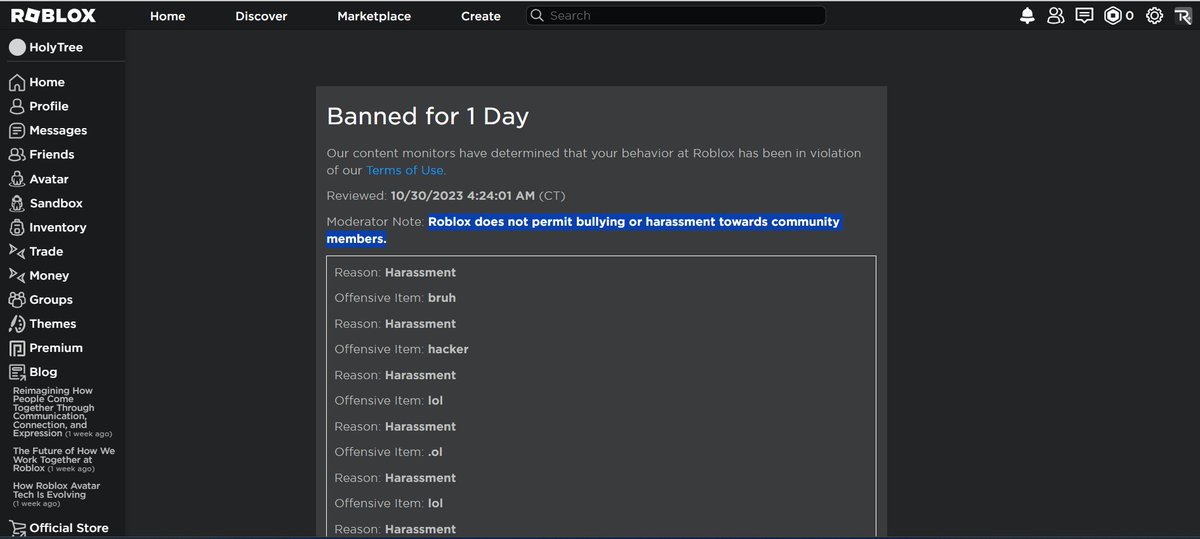This screenshot has height=539, width=1200.
Task: Click the Roblox logo in the header
Action: pos(53,15)
